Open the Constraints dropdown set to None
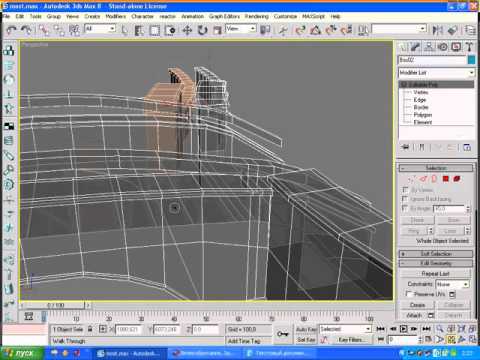 click(x=452, y=284)
